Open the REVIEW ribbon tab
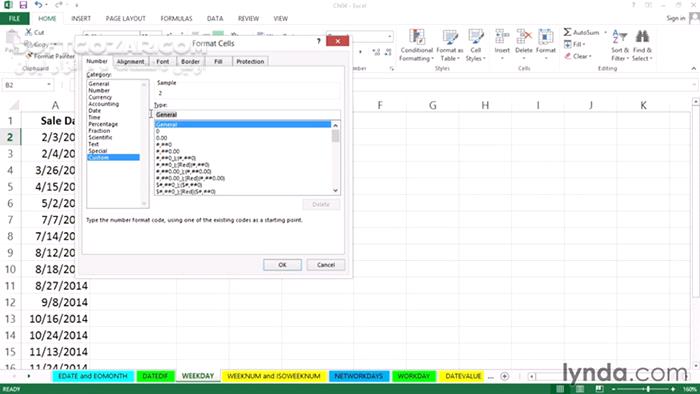This screenshot has height=394, width=700. pyautogui.click(x=248, y=18)
